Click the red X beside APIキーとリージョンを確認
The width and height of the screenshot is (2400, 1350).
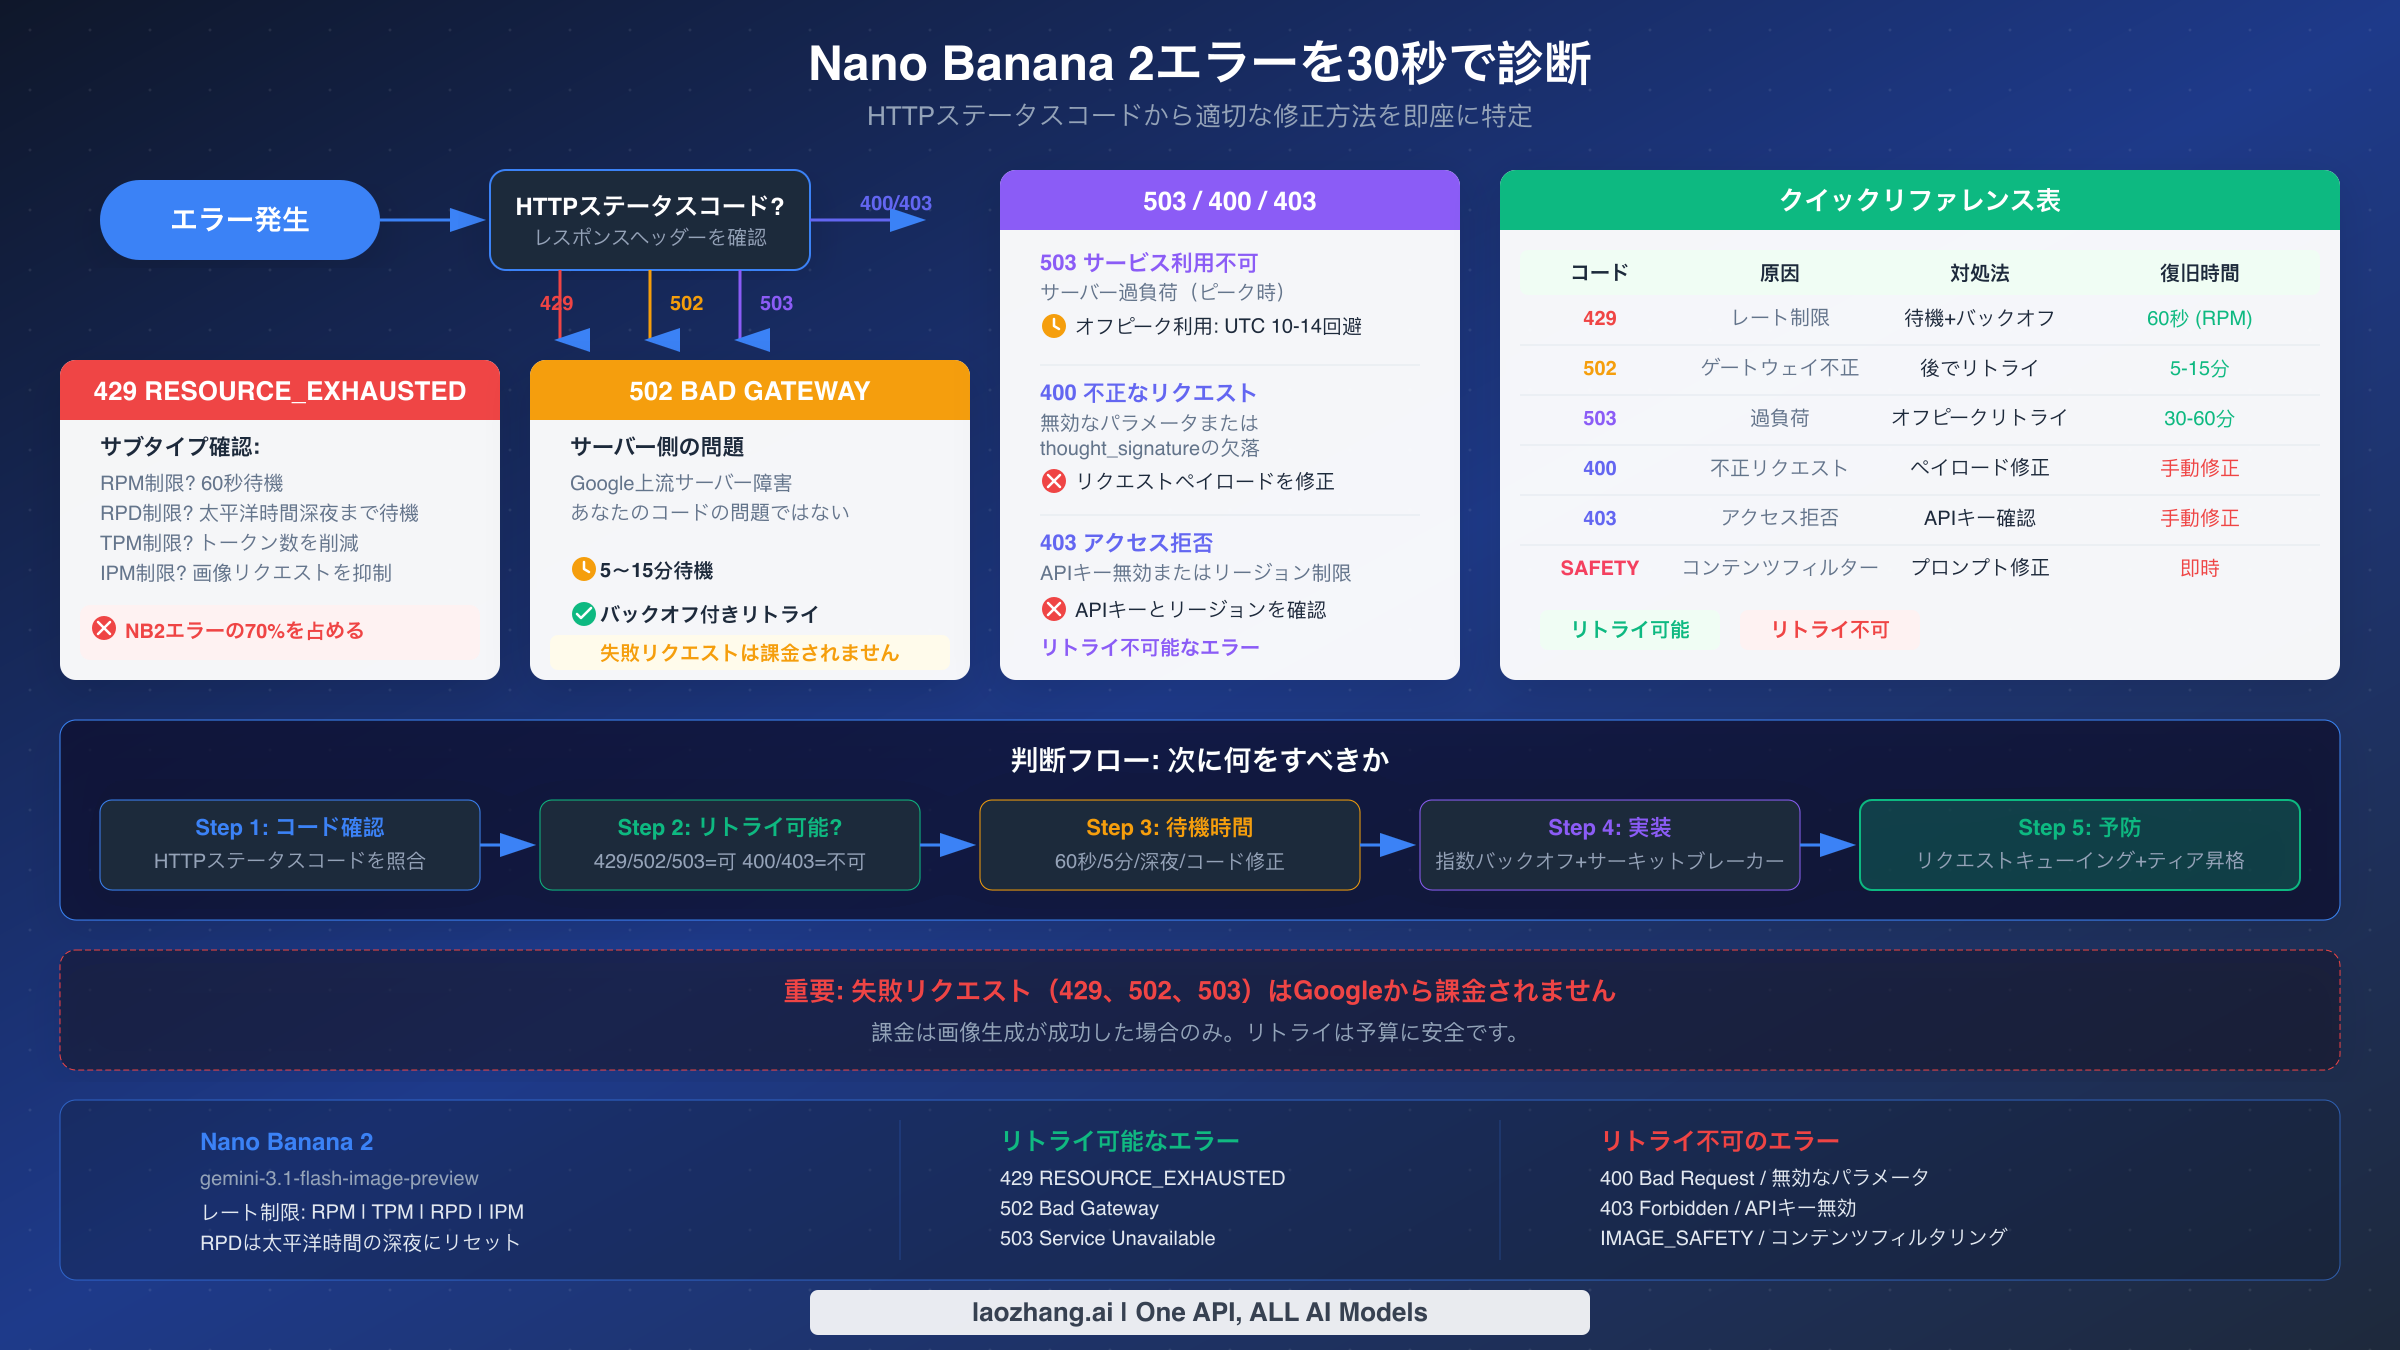click(x=1054, y=610)
